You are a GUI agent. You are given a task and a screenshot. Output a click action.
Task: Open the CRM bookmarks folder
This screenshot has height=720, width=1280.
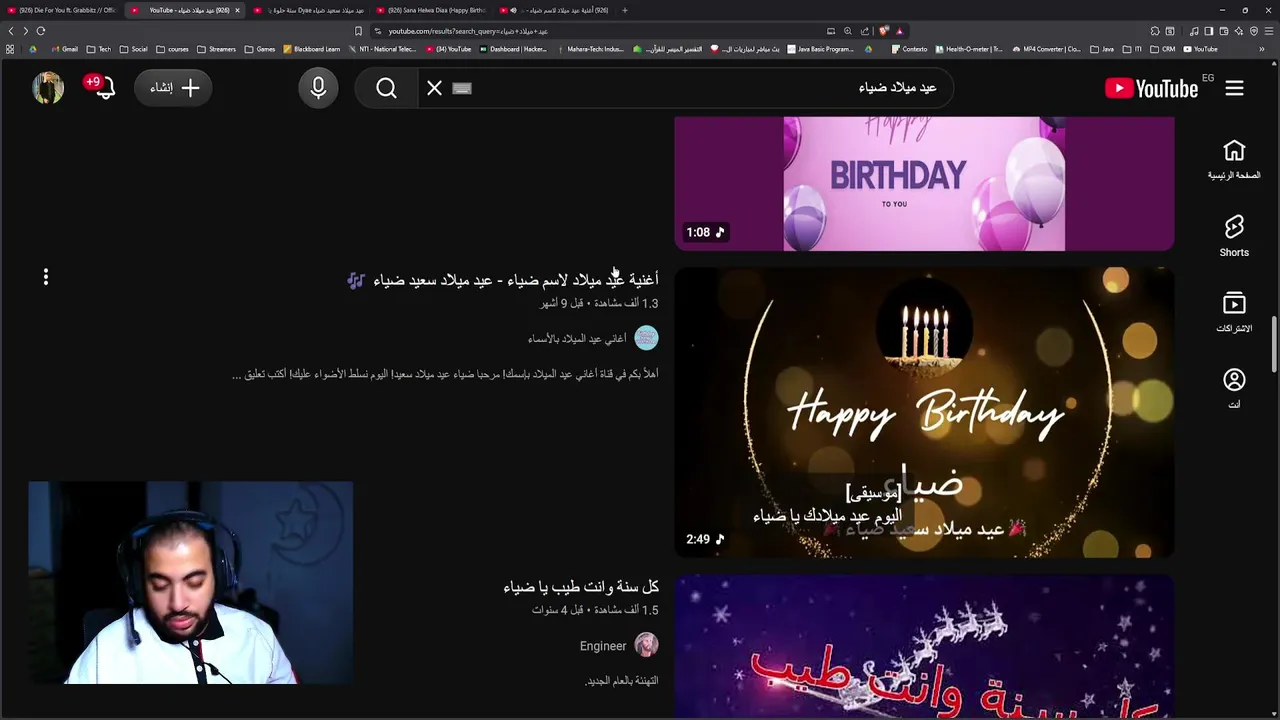point(1162,49)
